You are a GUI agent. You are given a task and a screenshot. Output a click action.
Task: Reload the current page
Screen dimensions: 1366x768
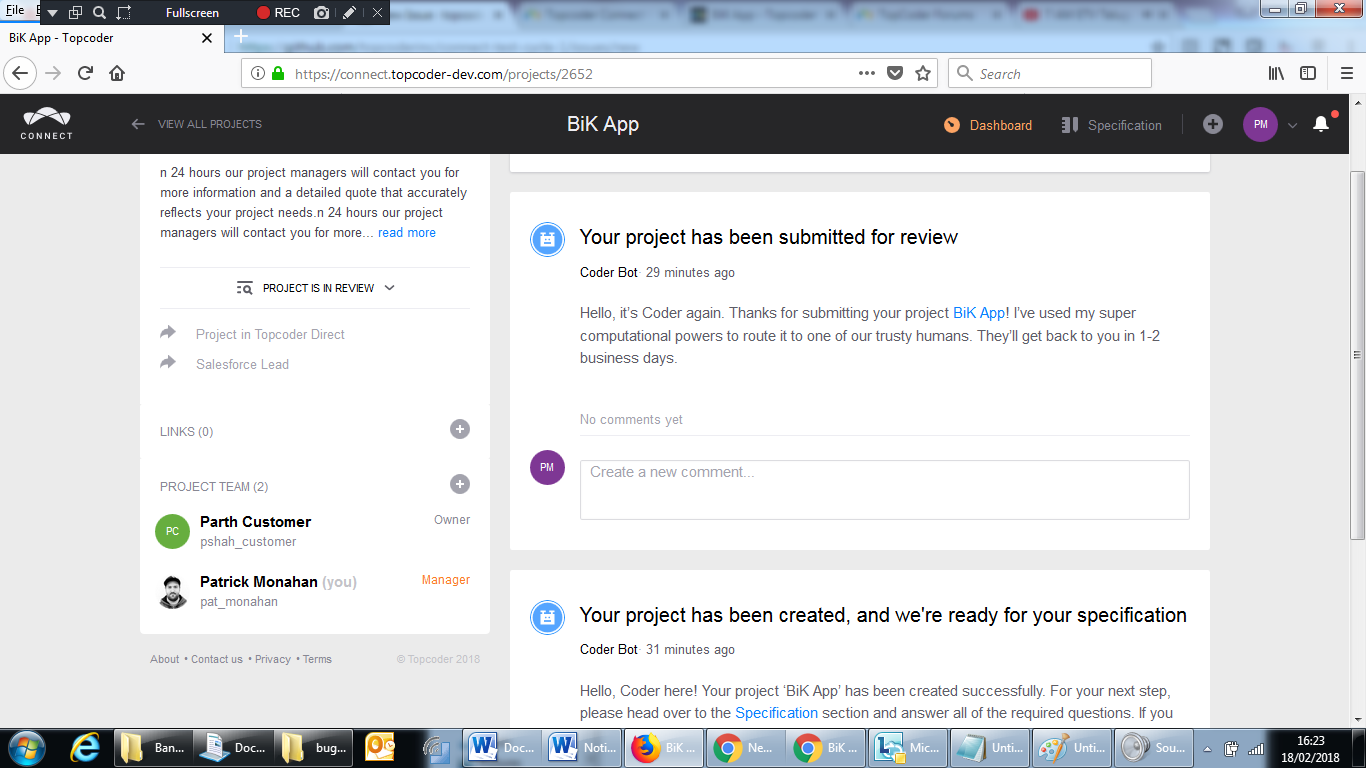(86, 73)
